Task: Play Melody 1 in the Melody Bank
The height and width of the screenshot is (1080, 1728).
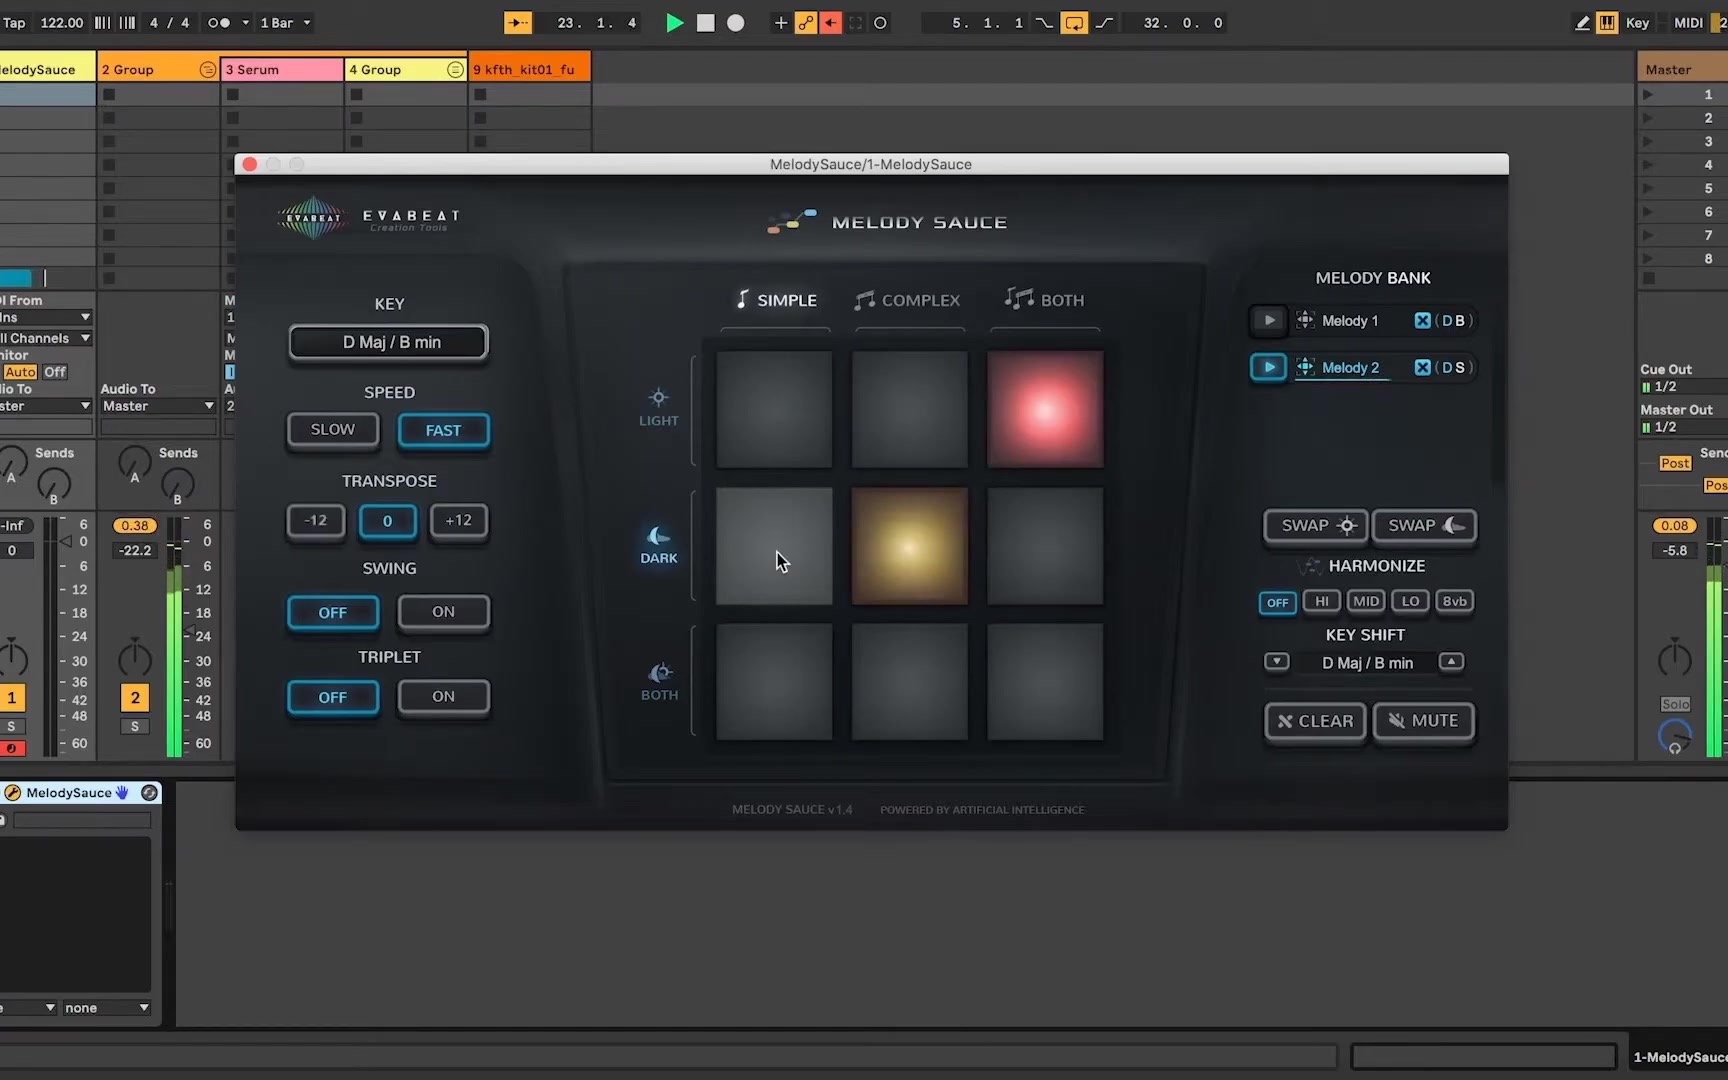Action: [1269, 321]
